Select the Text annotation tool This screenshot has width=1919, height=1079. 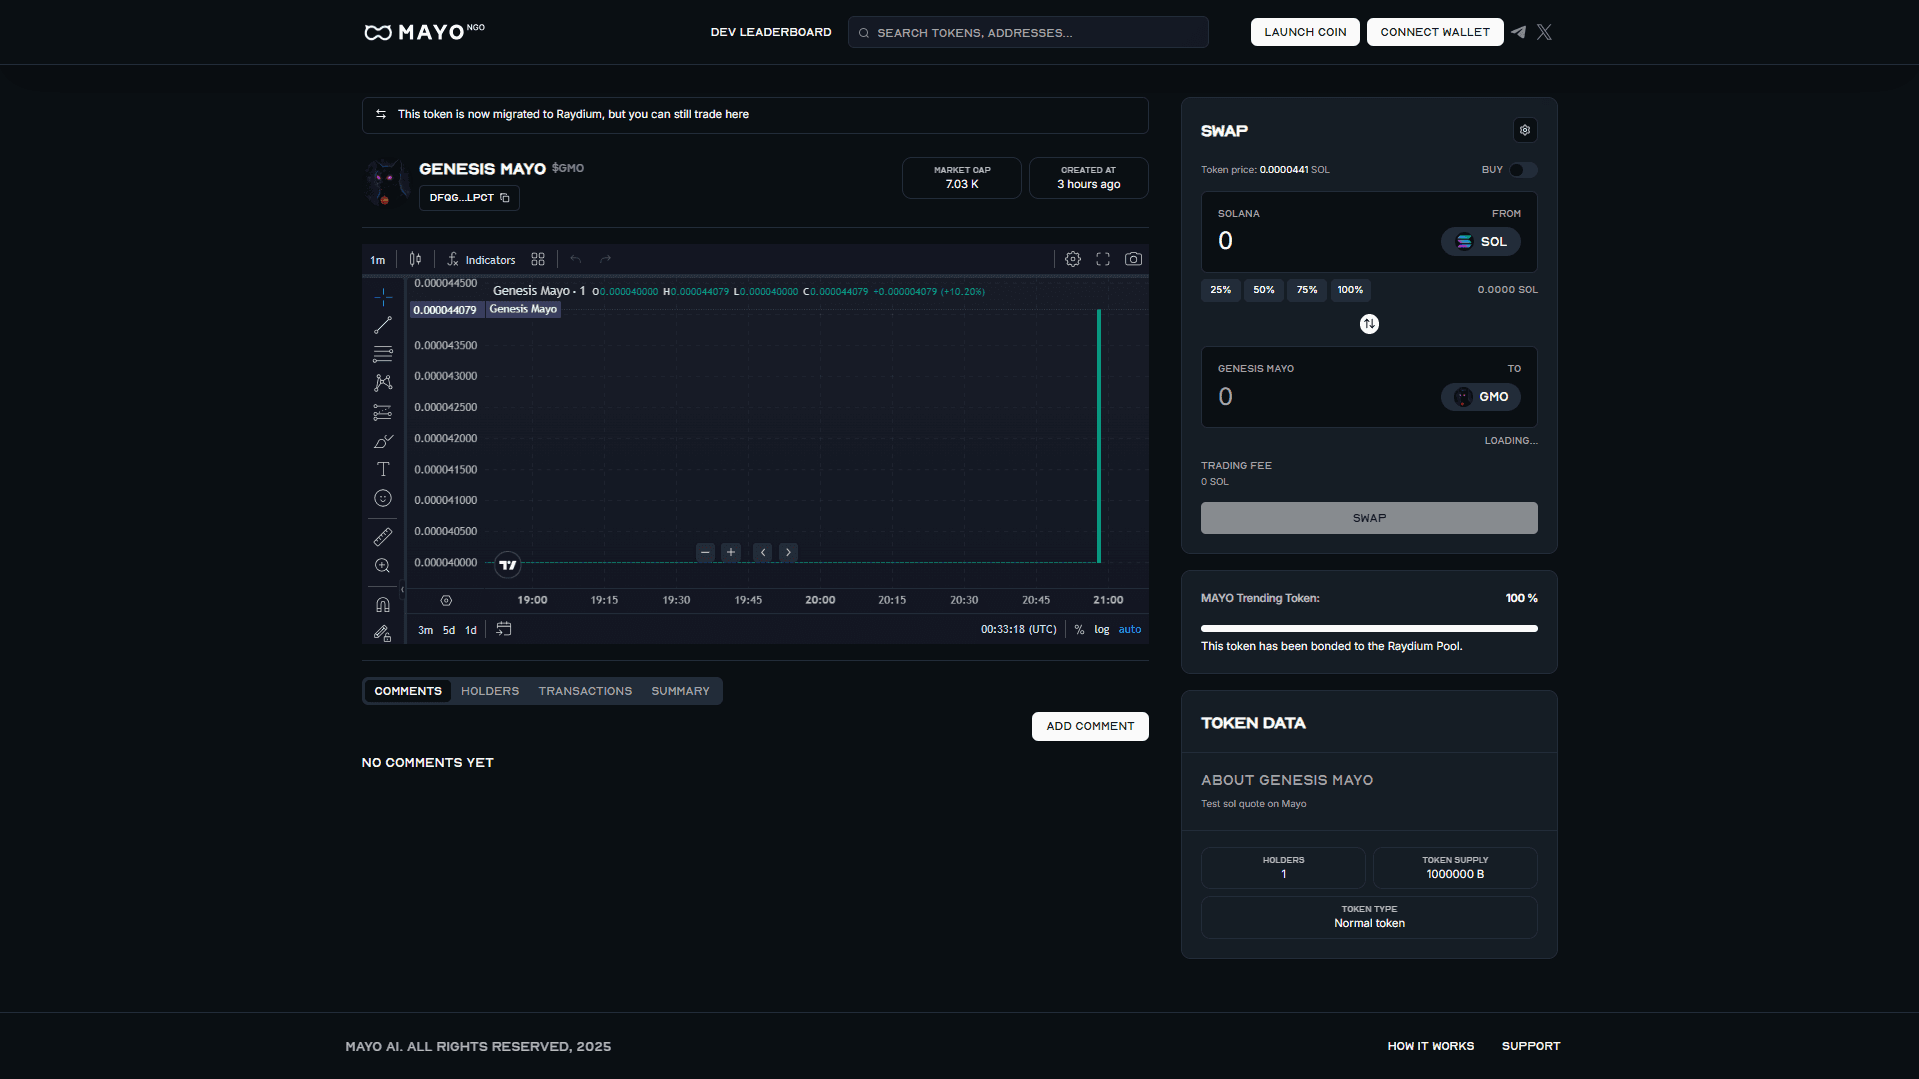coord(382,469)
